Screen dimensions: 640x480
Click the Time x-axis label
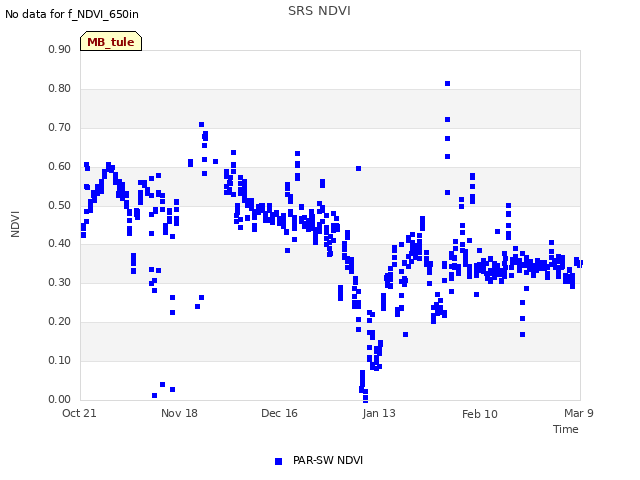pos(565,429)
